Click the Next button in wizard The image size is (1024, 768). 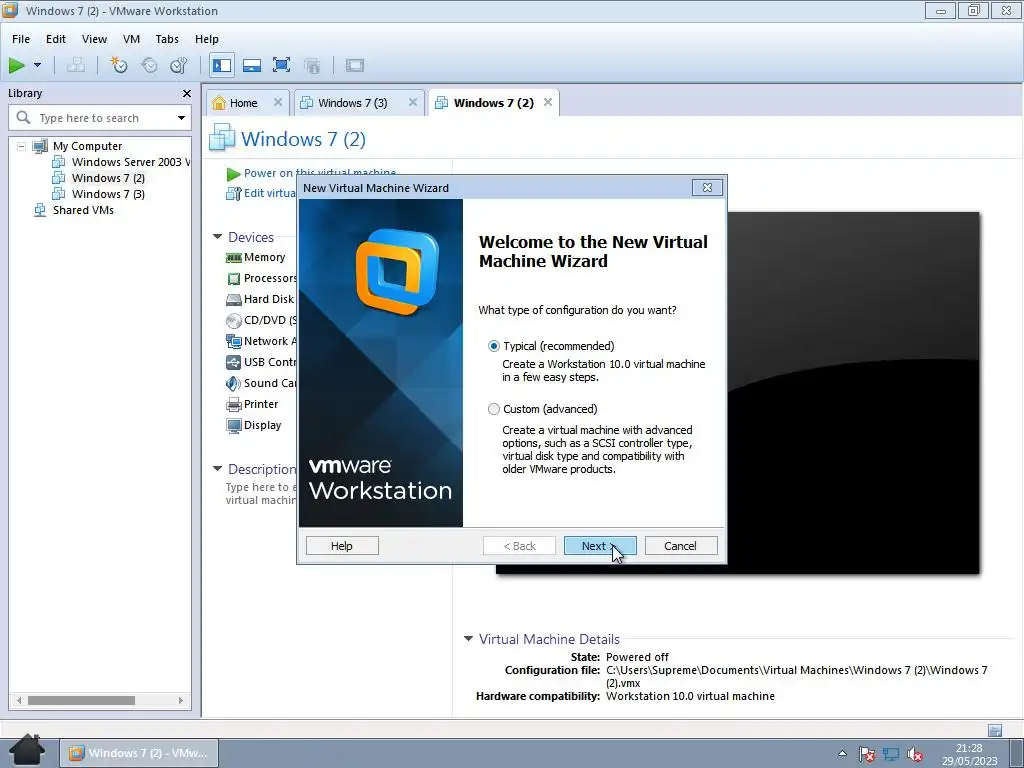click(x=600, y=546)
